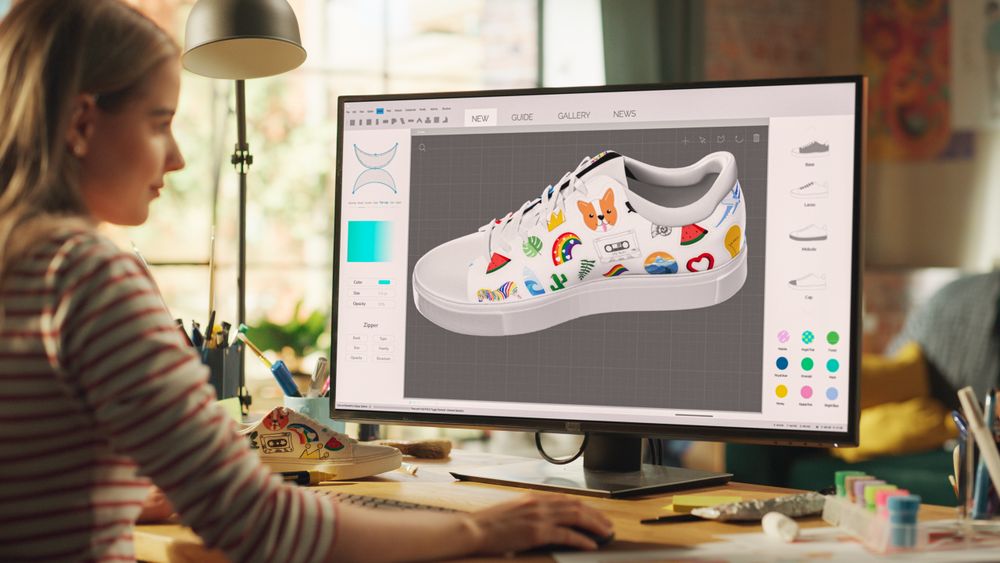Select the yellow lightbulb sticker on heel

pyautogui.click(x=734, y=241)
